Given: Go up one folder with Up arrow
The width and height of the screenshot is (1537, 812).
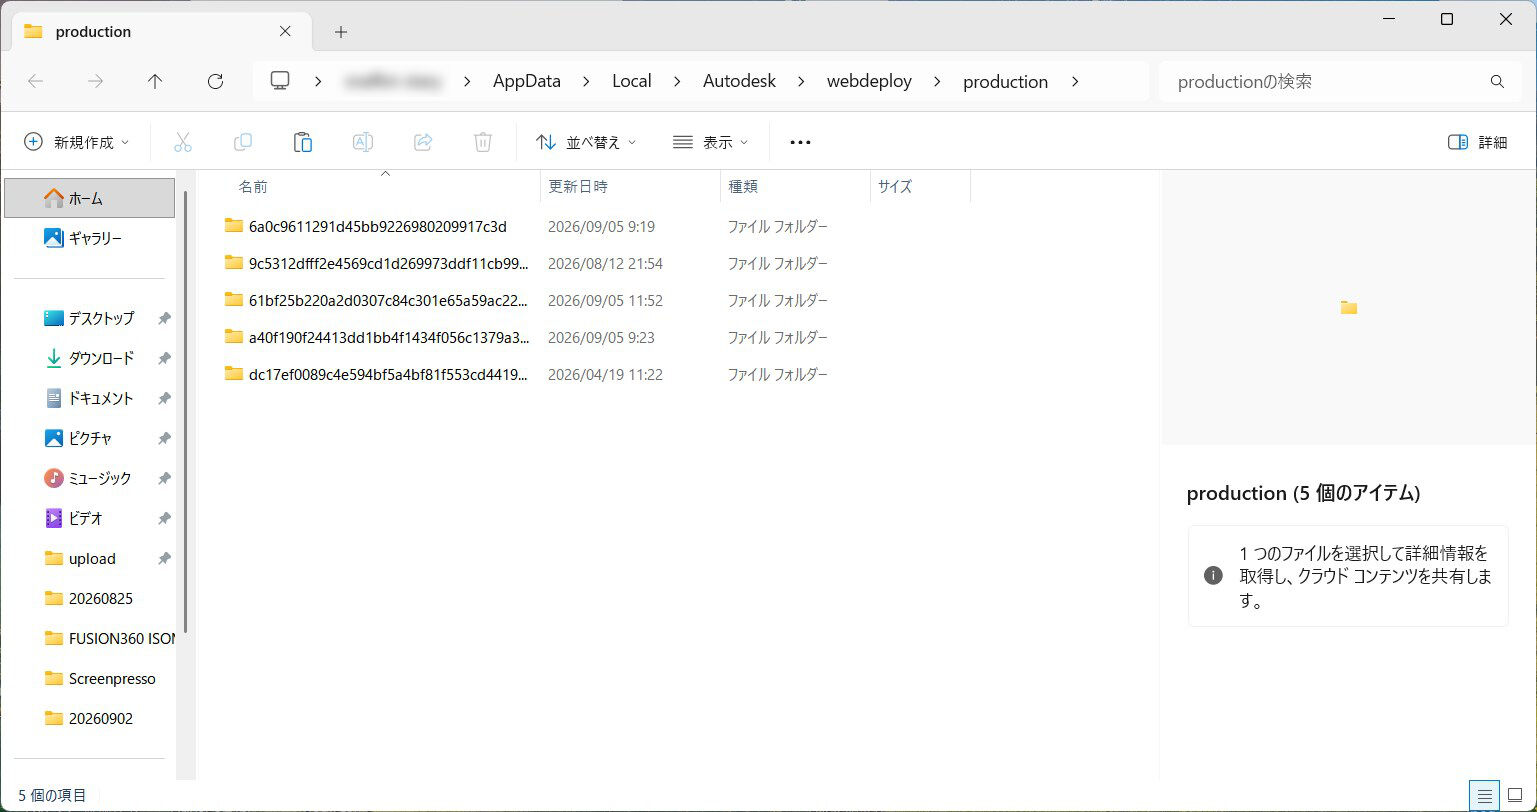Looking at the screenshot, I should click(155, 82).
